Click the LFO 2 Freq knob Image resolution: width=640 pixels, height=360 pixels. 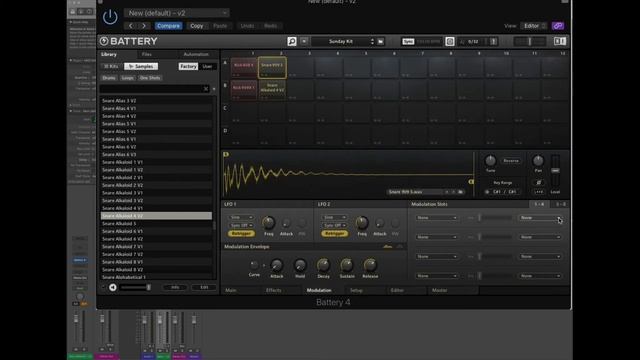[x=362, y=223]
